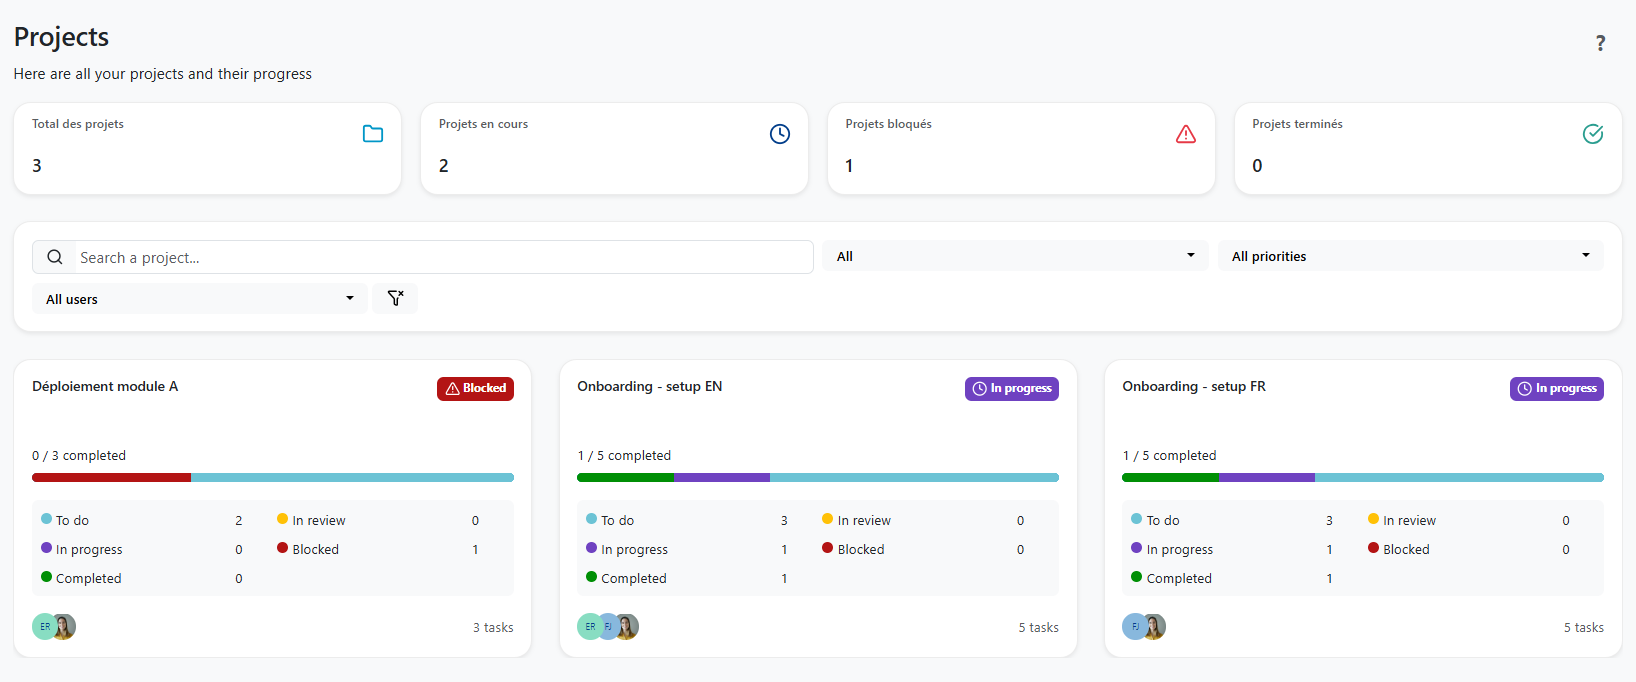Click the warning triangle on Projets bloqués

coord(1186,134)
